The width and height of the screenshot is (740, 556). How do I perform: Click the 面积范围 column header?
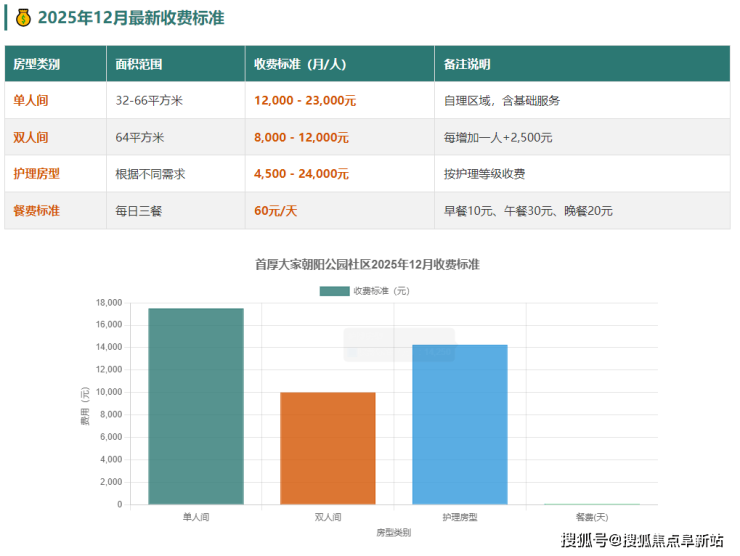(x=138, y=64)
